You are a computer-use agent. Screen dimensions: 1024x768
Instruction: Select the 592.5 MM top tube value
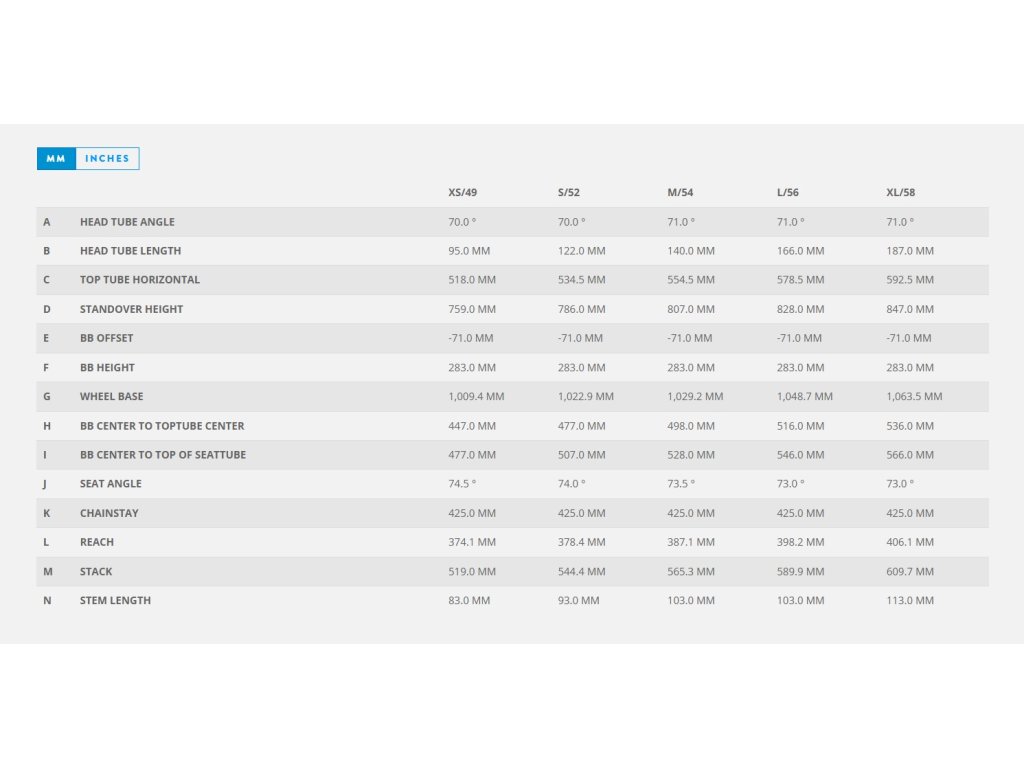coord(910,280)
